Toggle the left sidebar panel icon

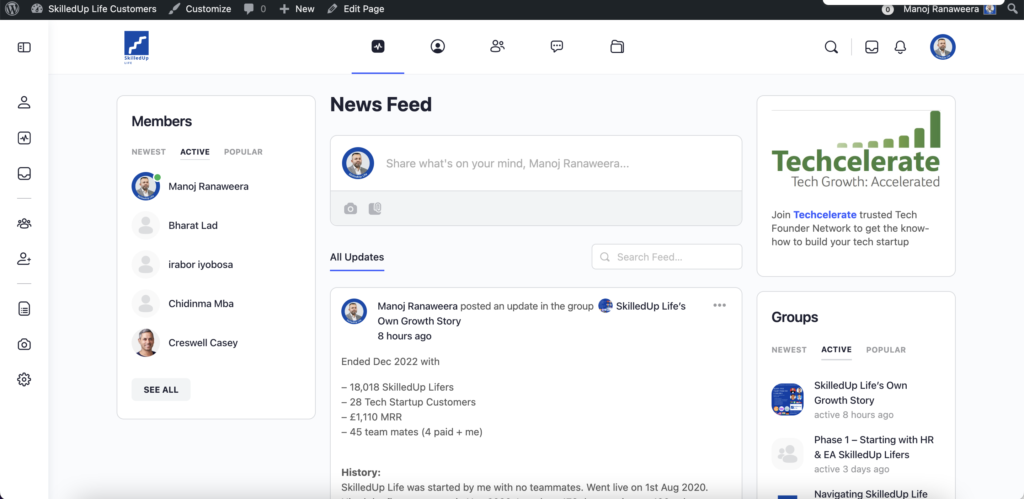(24, 47)
